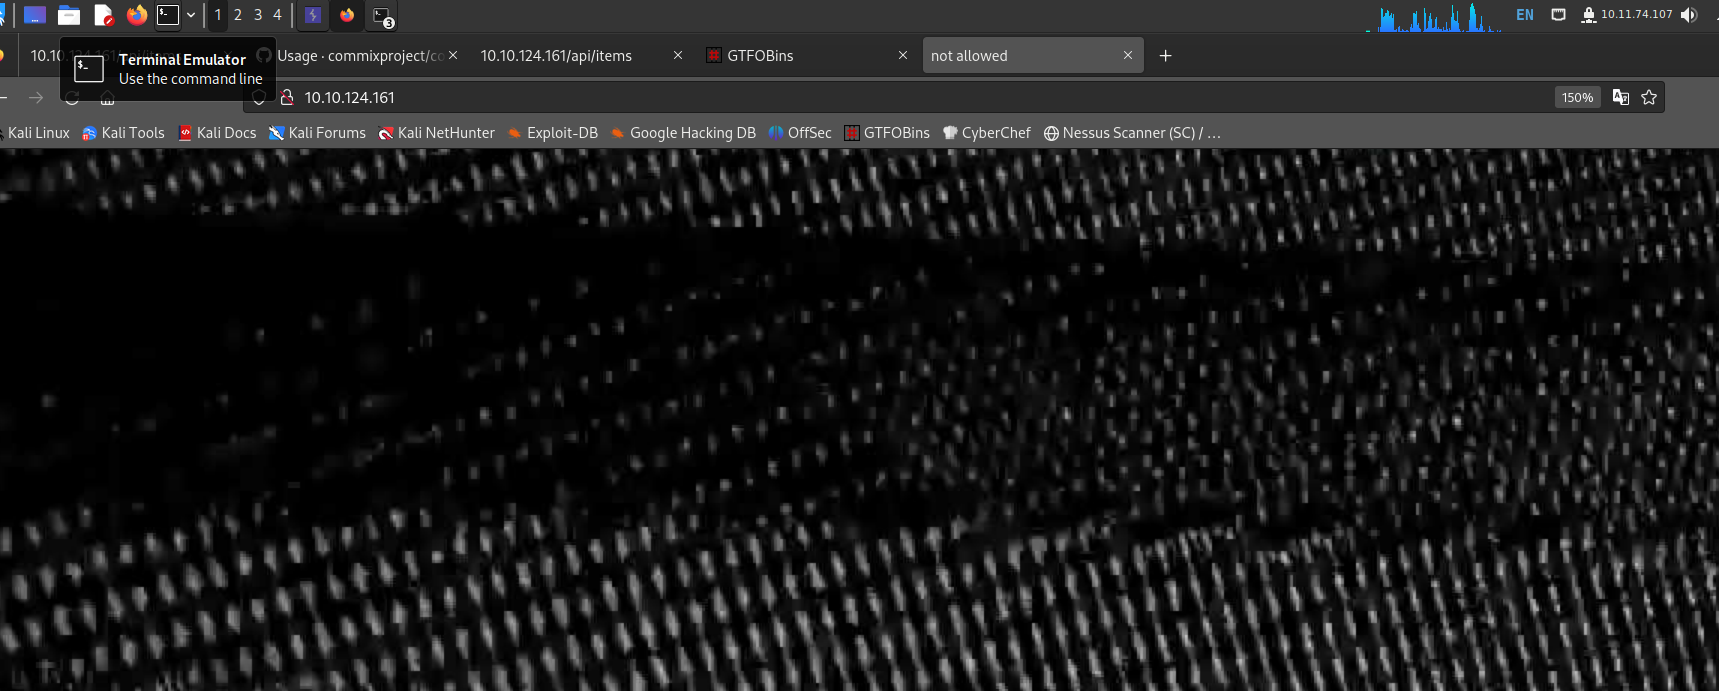Reset zoom via the 150% badge
The image size is (1719, 692).
click(x=1577, y=97)
